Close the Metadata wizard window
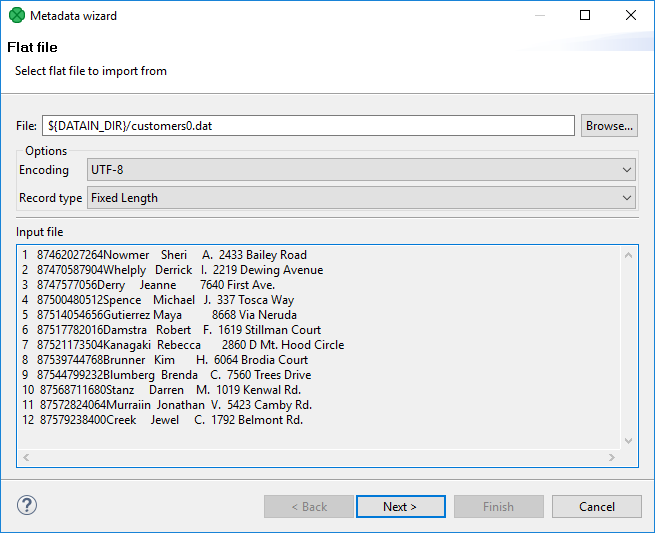655x533 pixels. [x=630, y=16]
